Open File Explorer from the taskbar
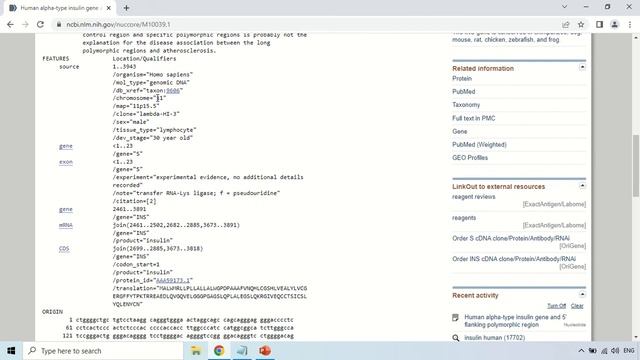This screenshot has width=640, height=360. click(196, 351)
